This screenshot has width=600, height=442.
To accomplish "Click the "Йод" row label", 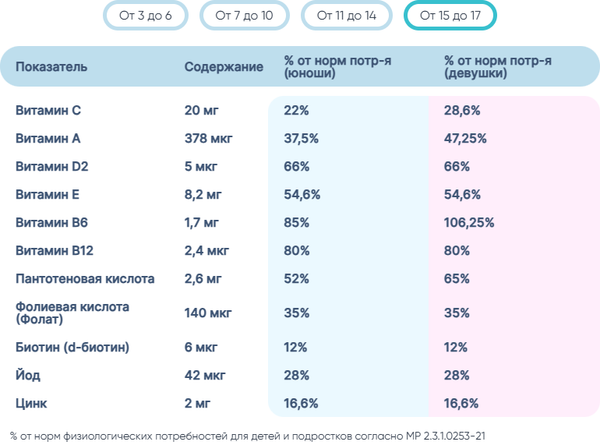I will (x=27, y=375).
